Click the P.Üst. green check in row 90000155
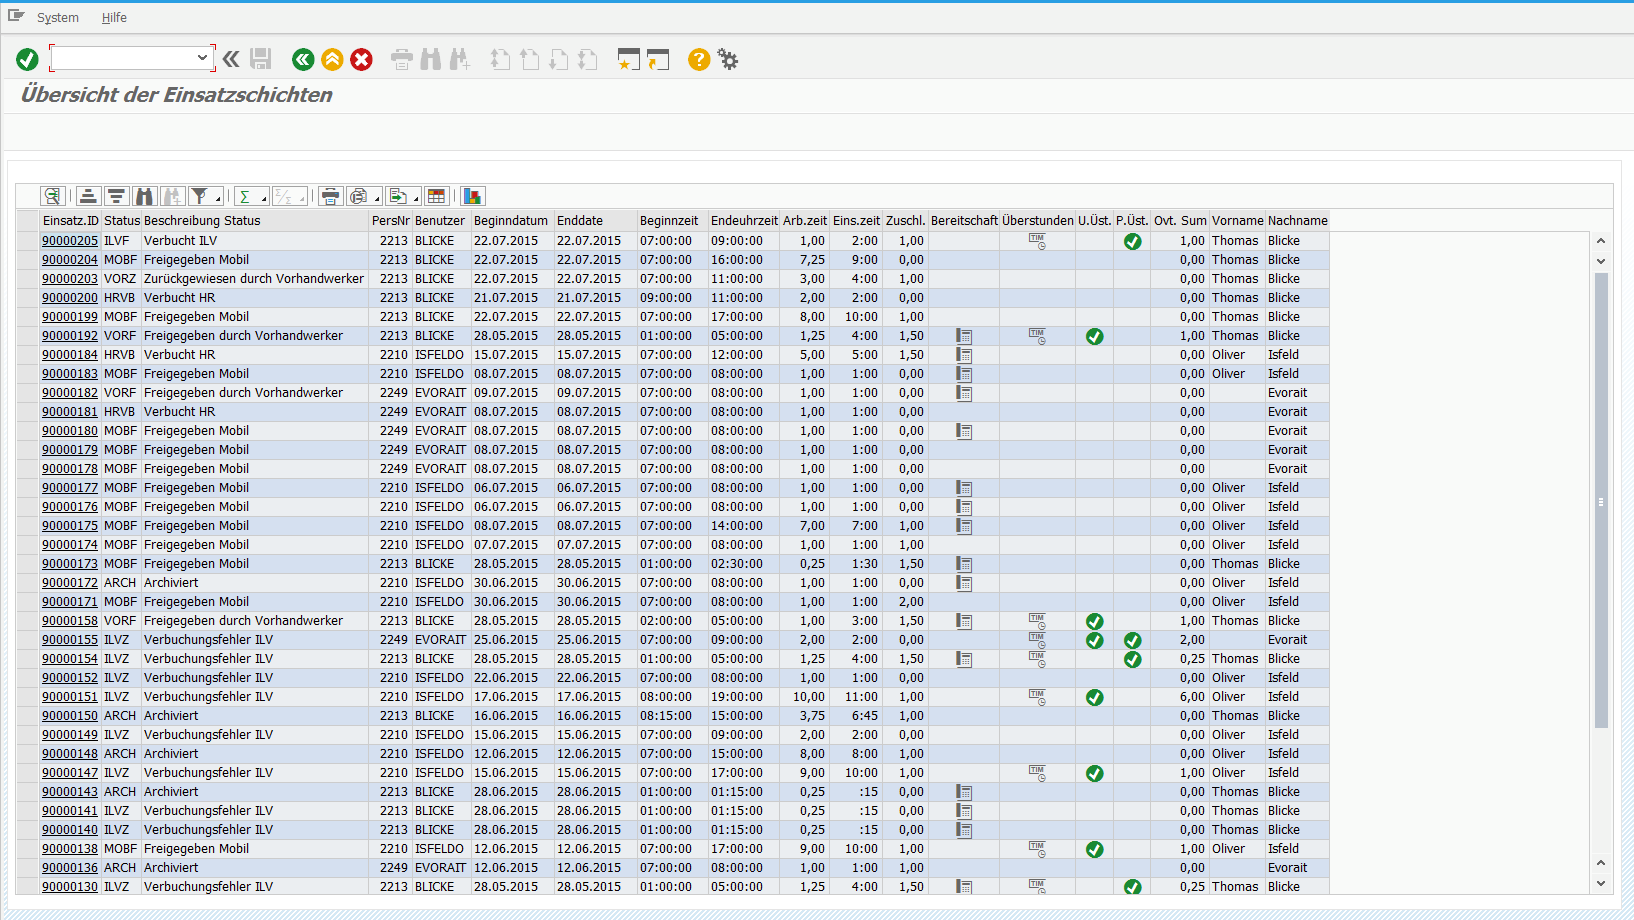Screen dimensions: 1634x920 pos(1132,640)
